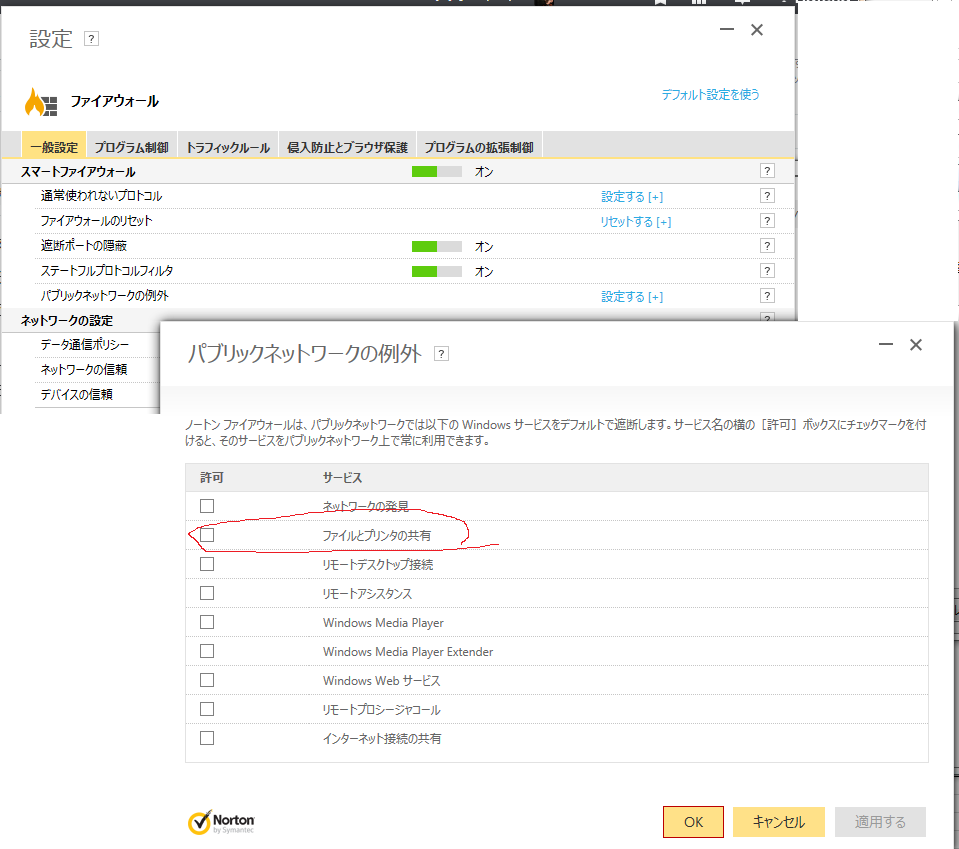Image resolution: width=959 pixels, height=849 pixels.
Task: Check the ファイルとプリンタの共有 allow box
Action: [207, 535]
